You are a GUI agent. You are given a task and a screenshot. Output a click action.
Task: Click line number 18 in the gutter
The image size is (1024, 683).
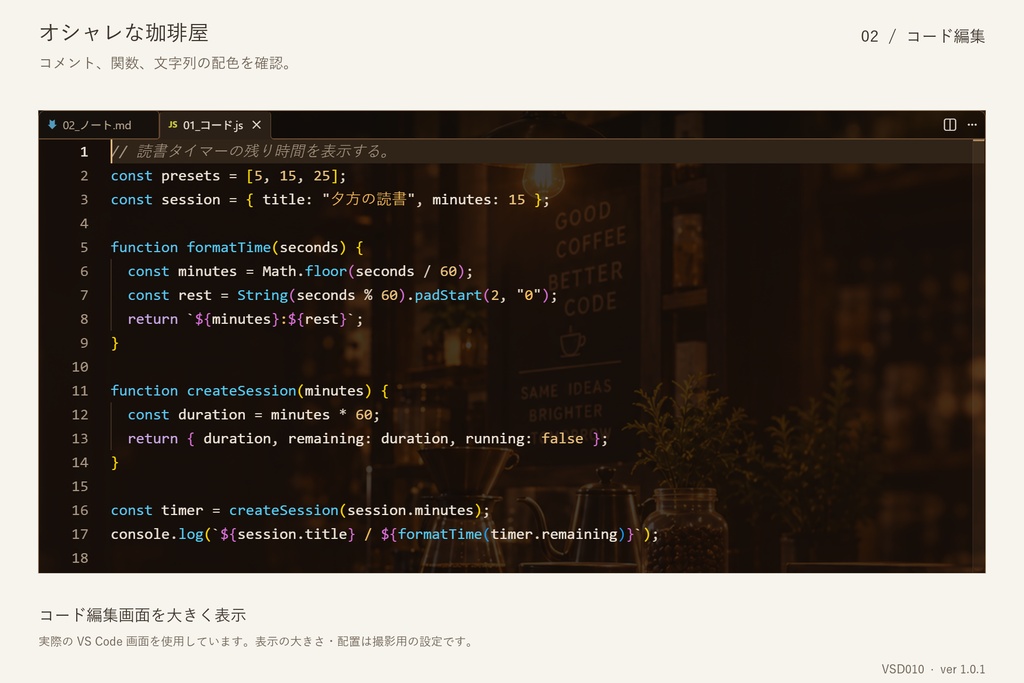(x=80, y=558)
